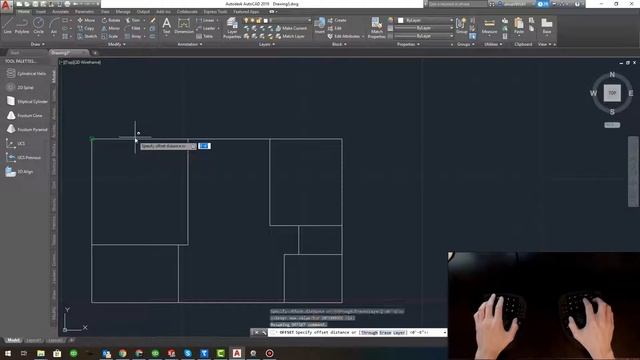Click Match Layer button

(290, 36)
